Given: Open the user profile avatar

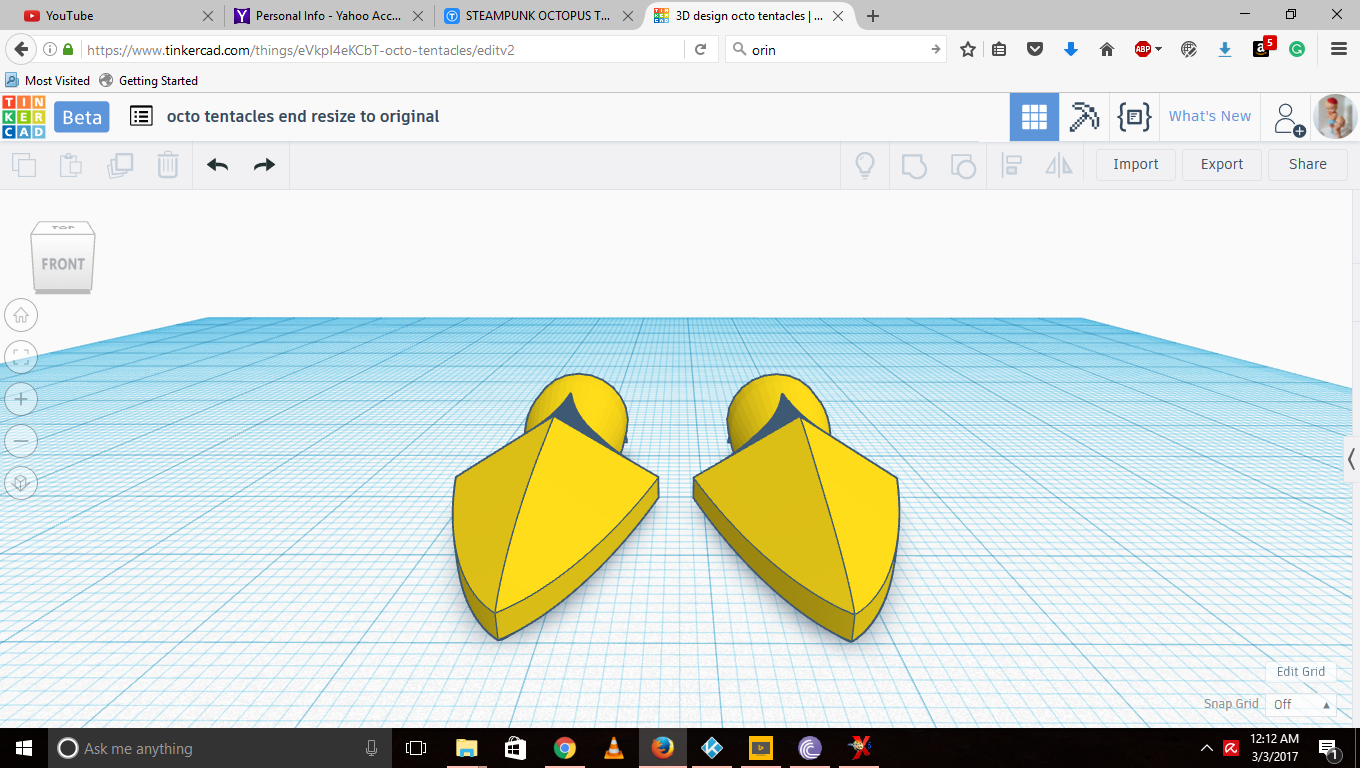Looking at the screenshot, I should (x=1335, y=117).
